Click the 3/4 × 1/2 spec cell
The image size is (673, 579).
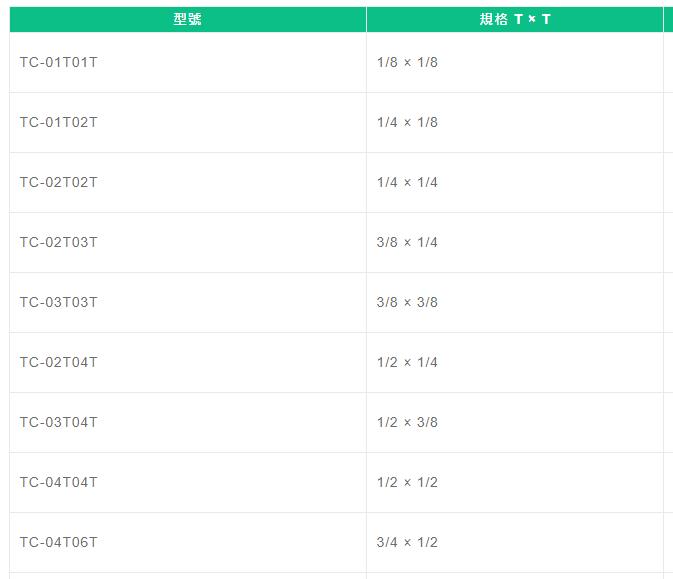coord(515,543)
